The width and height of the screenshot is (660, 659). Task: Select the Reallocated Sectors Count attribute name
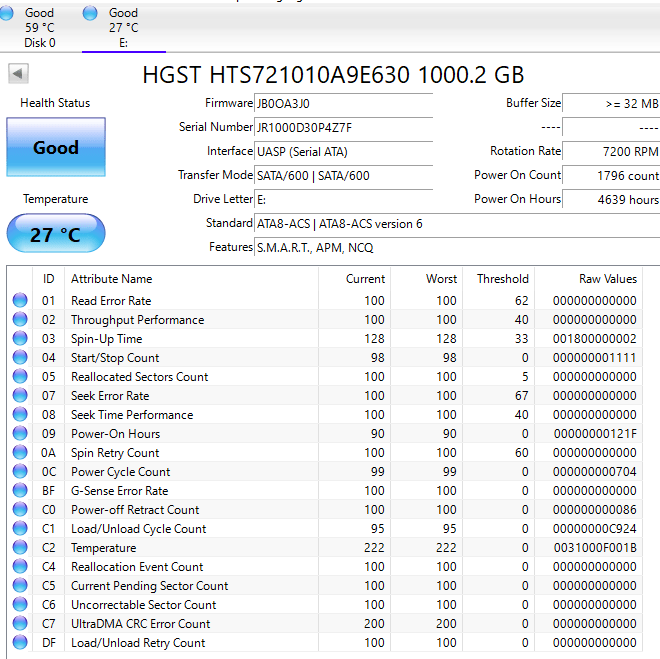139,377
